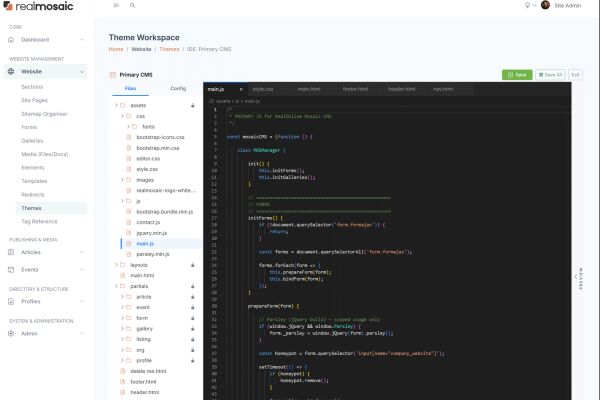600x400 pixels.
Task: Toggle the sidebar collapse icon in header
Action: coord(116,5)
